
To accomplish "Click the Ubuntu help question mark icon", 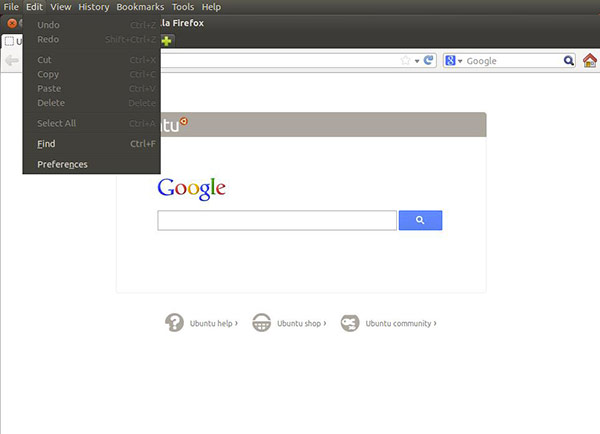I will pos(174,323).
